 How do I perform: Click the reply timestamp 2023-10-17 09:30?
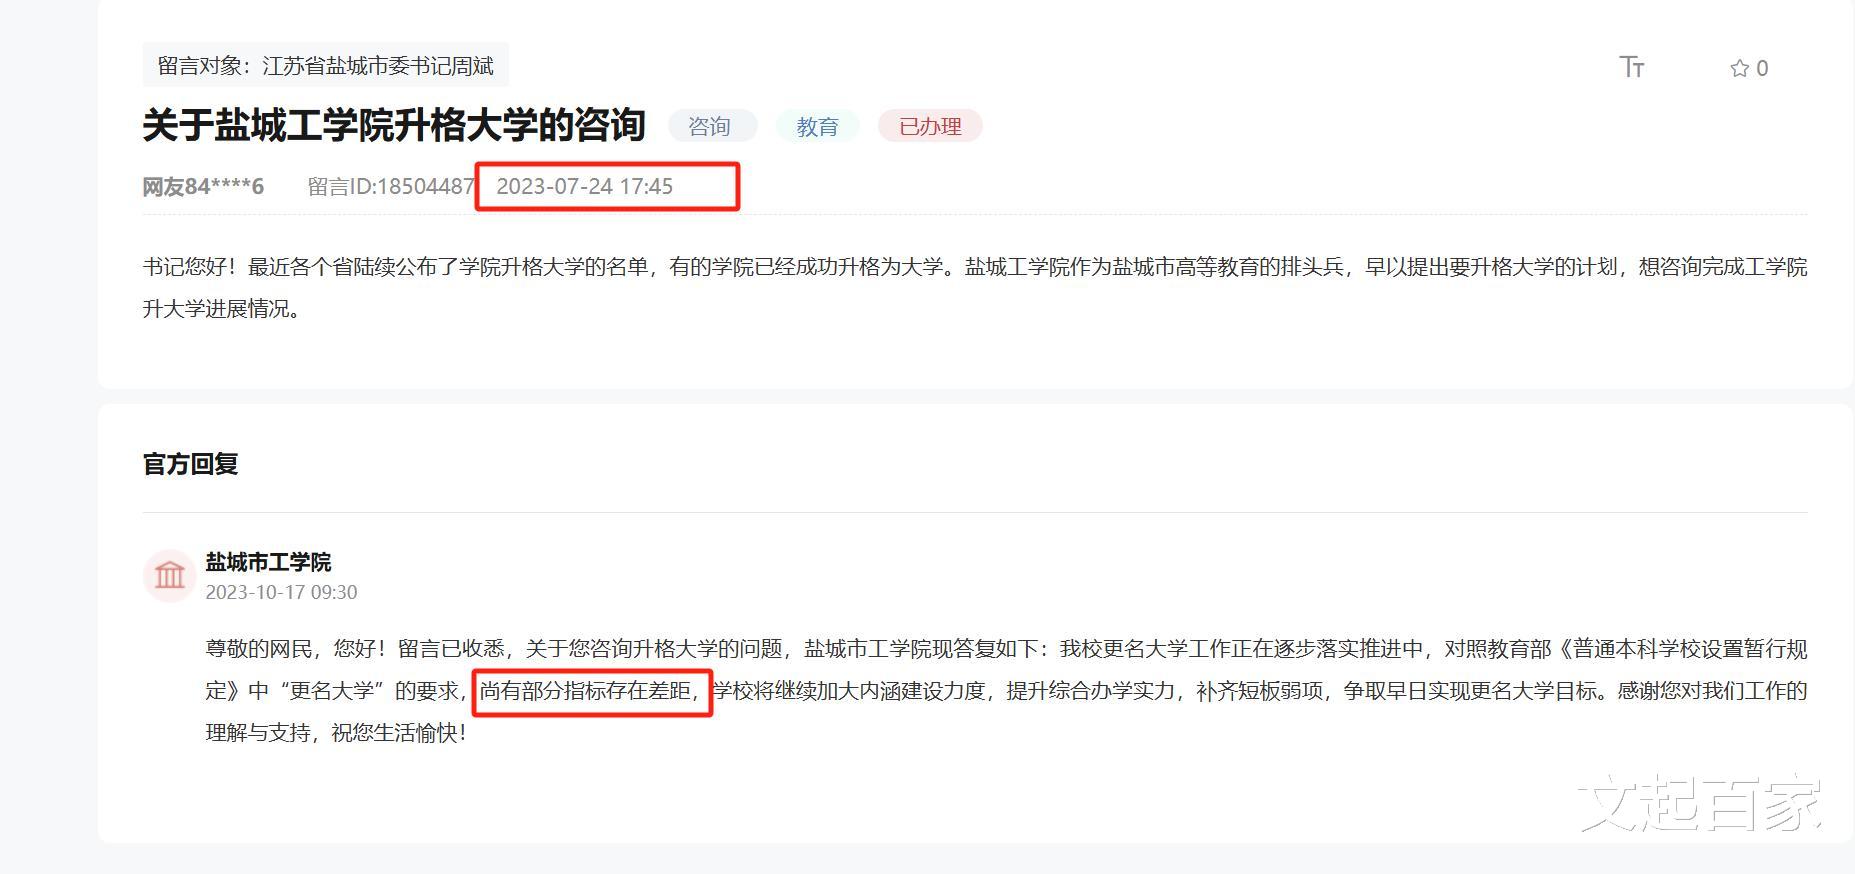point(281,592)
